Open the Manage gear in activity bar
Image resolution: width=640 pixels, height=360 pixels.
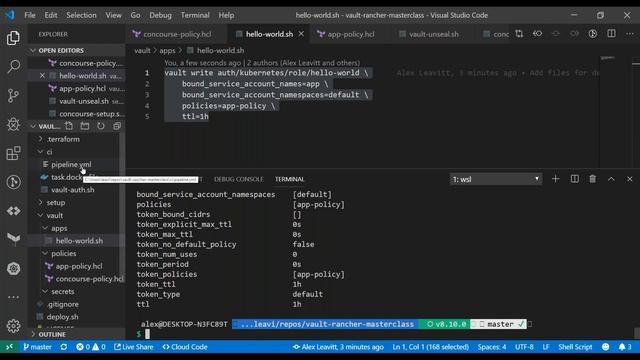(x=13, y=325)
